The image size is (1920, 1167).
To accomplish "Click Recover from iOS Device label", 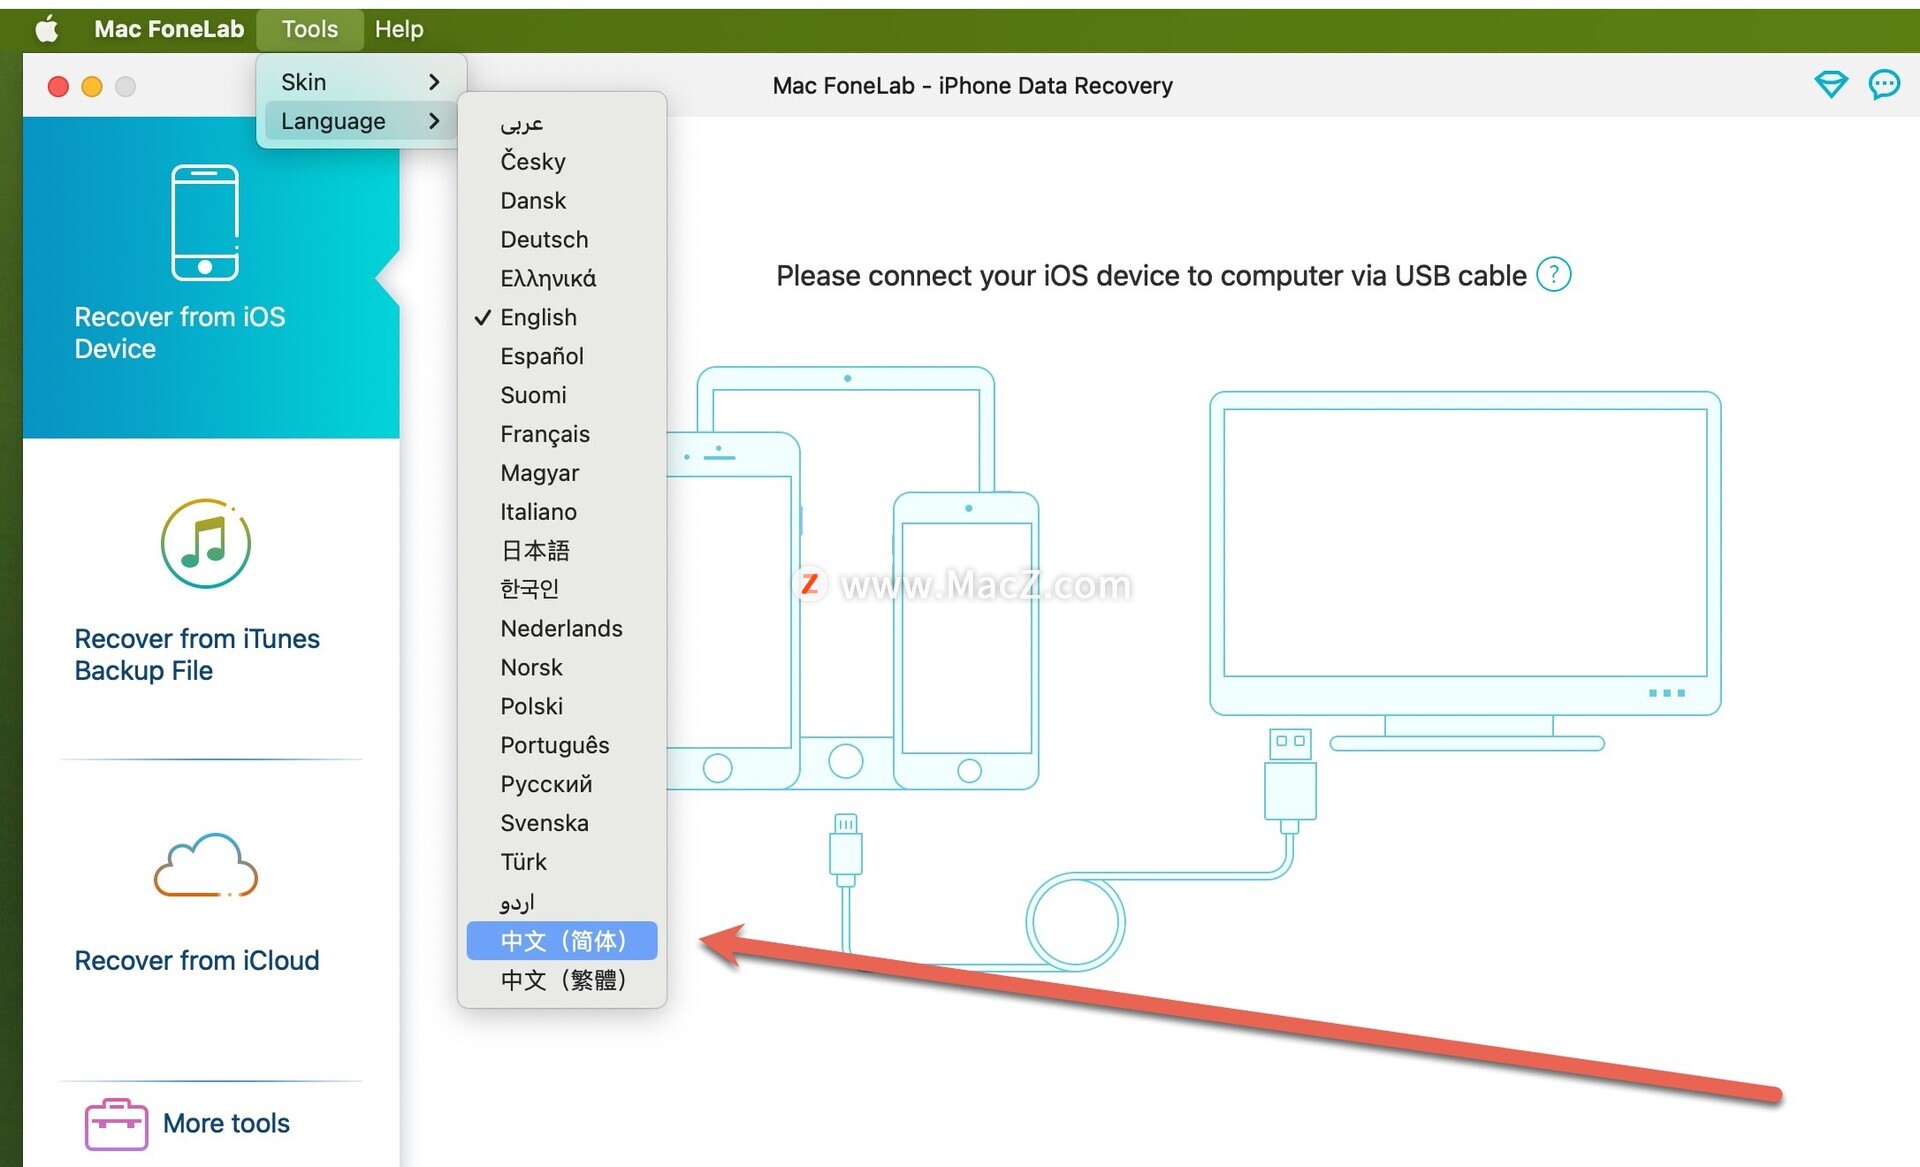I will point(180,332).
